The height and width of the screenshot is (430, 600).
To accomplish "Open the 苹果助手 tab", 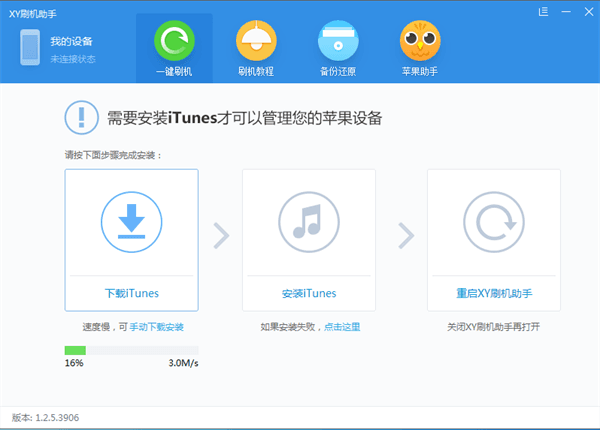I will pos(420,48).
